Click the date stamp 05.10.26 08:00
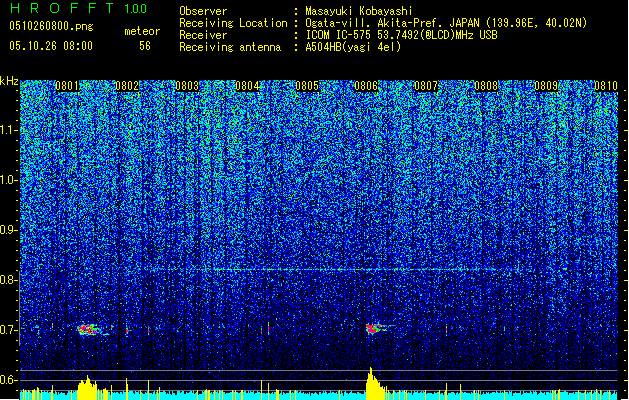The height and width of the screenshot is (400, 629). (51, 46)
